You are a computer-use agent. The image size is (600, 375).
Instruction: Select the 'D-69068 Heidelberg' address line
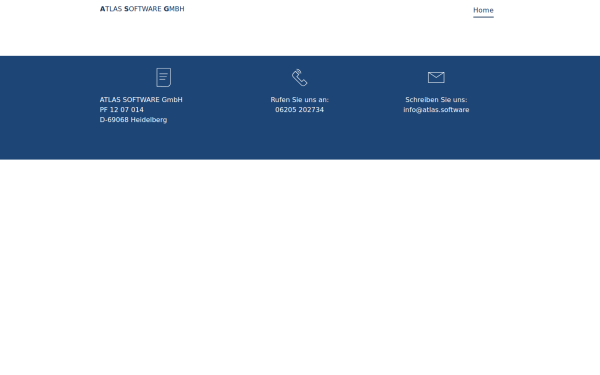133,120
